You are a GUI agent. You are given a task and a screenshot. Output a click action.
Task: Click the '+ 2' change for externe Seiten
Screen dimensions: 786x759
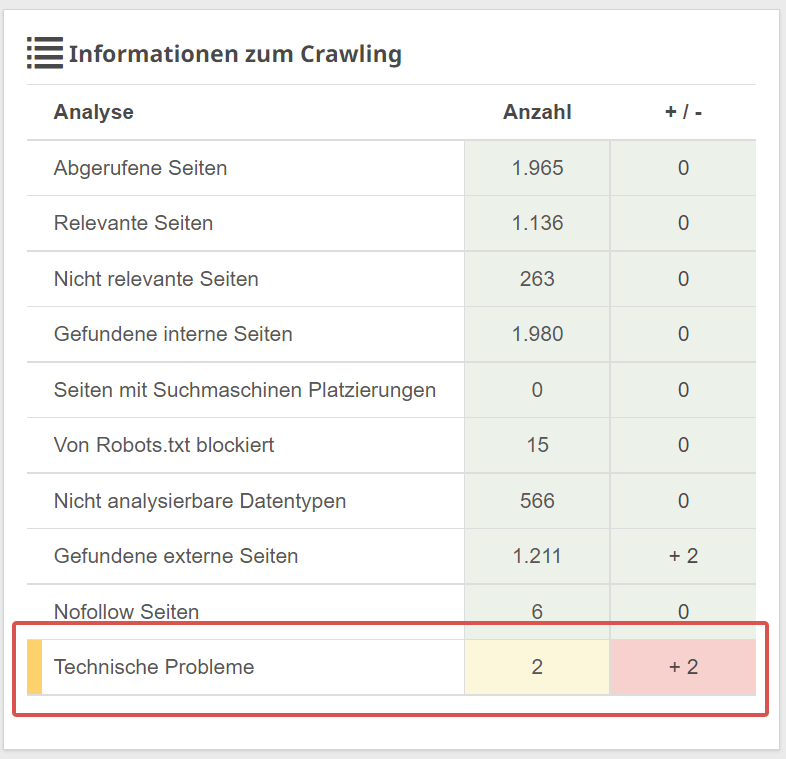tap(683, 556)
